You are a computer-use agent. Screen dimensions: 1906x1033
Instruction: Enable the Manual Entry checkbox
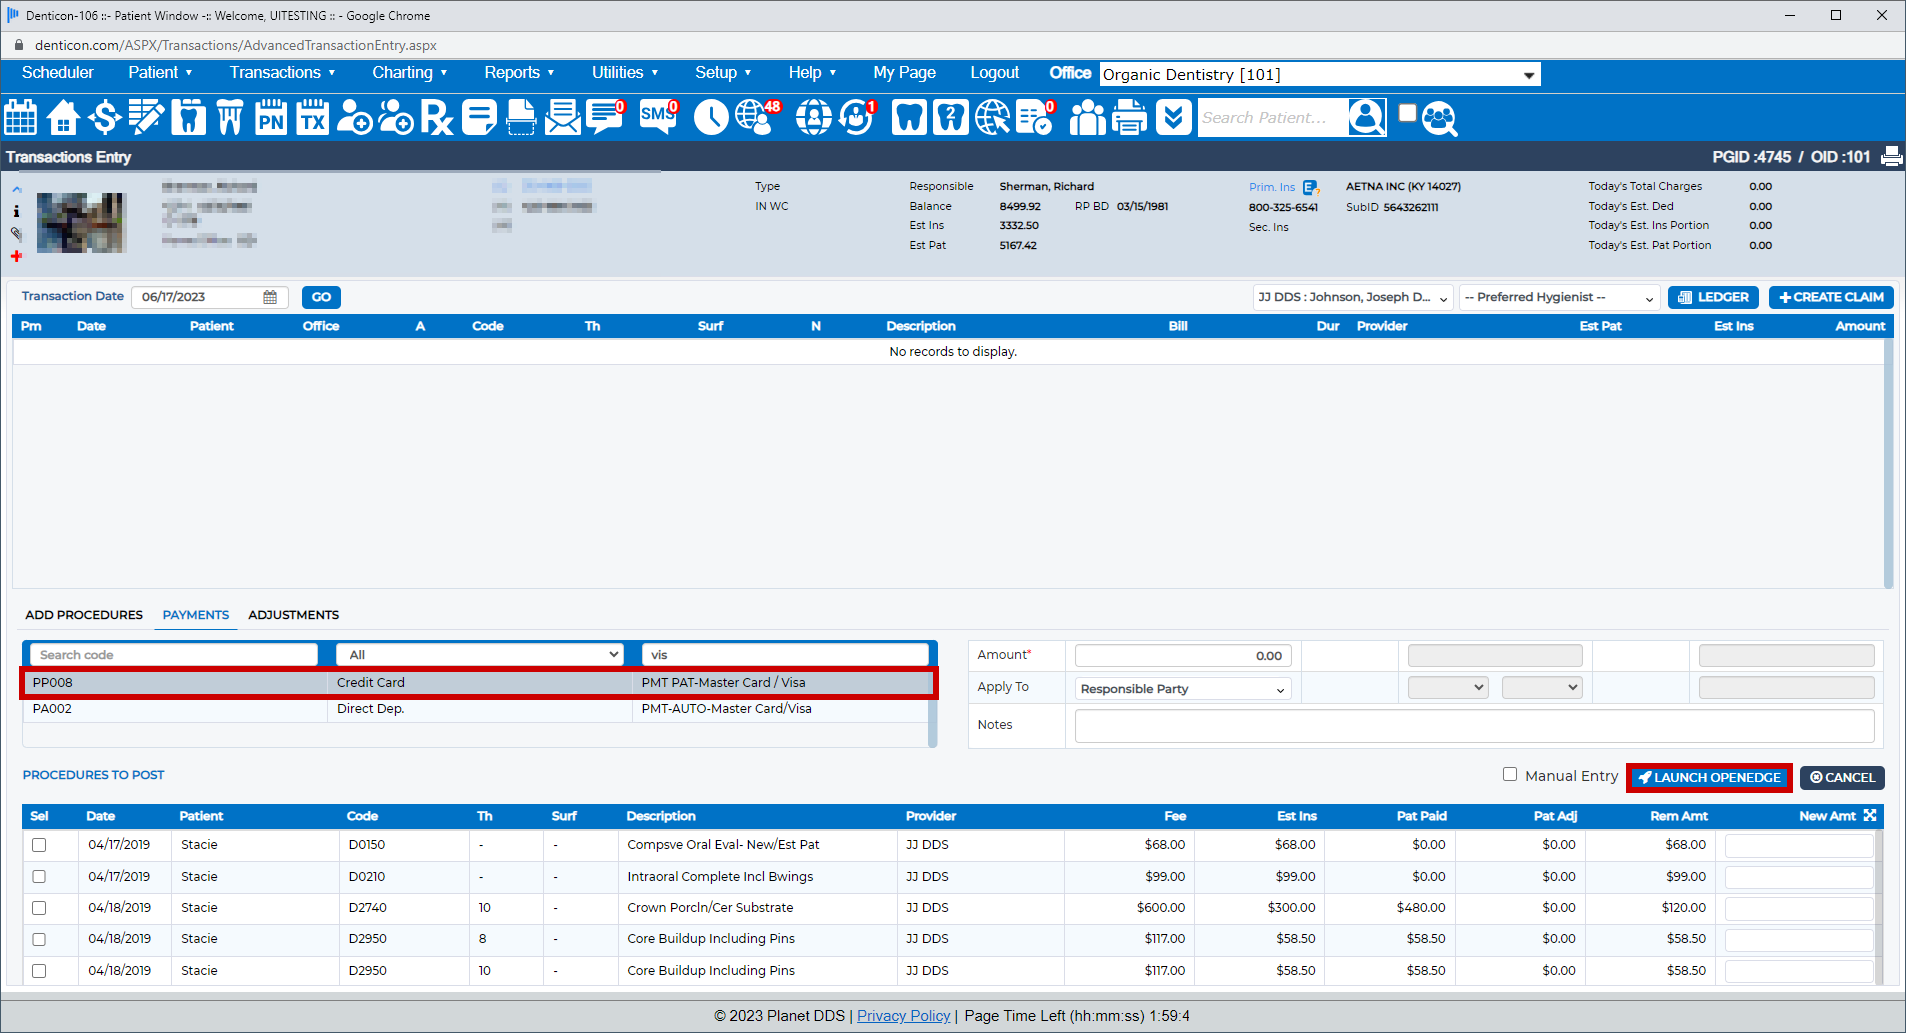pyautogui.click(x=1510, y=774)
